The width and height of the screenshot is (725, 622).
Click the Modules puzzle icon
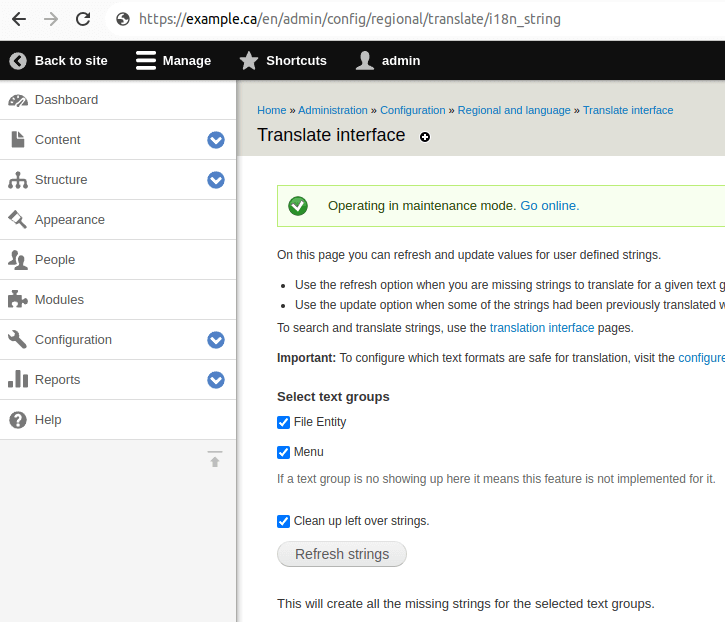point(18,300)
